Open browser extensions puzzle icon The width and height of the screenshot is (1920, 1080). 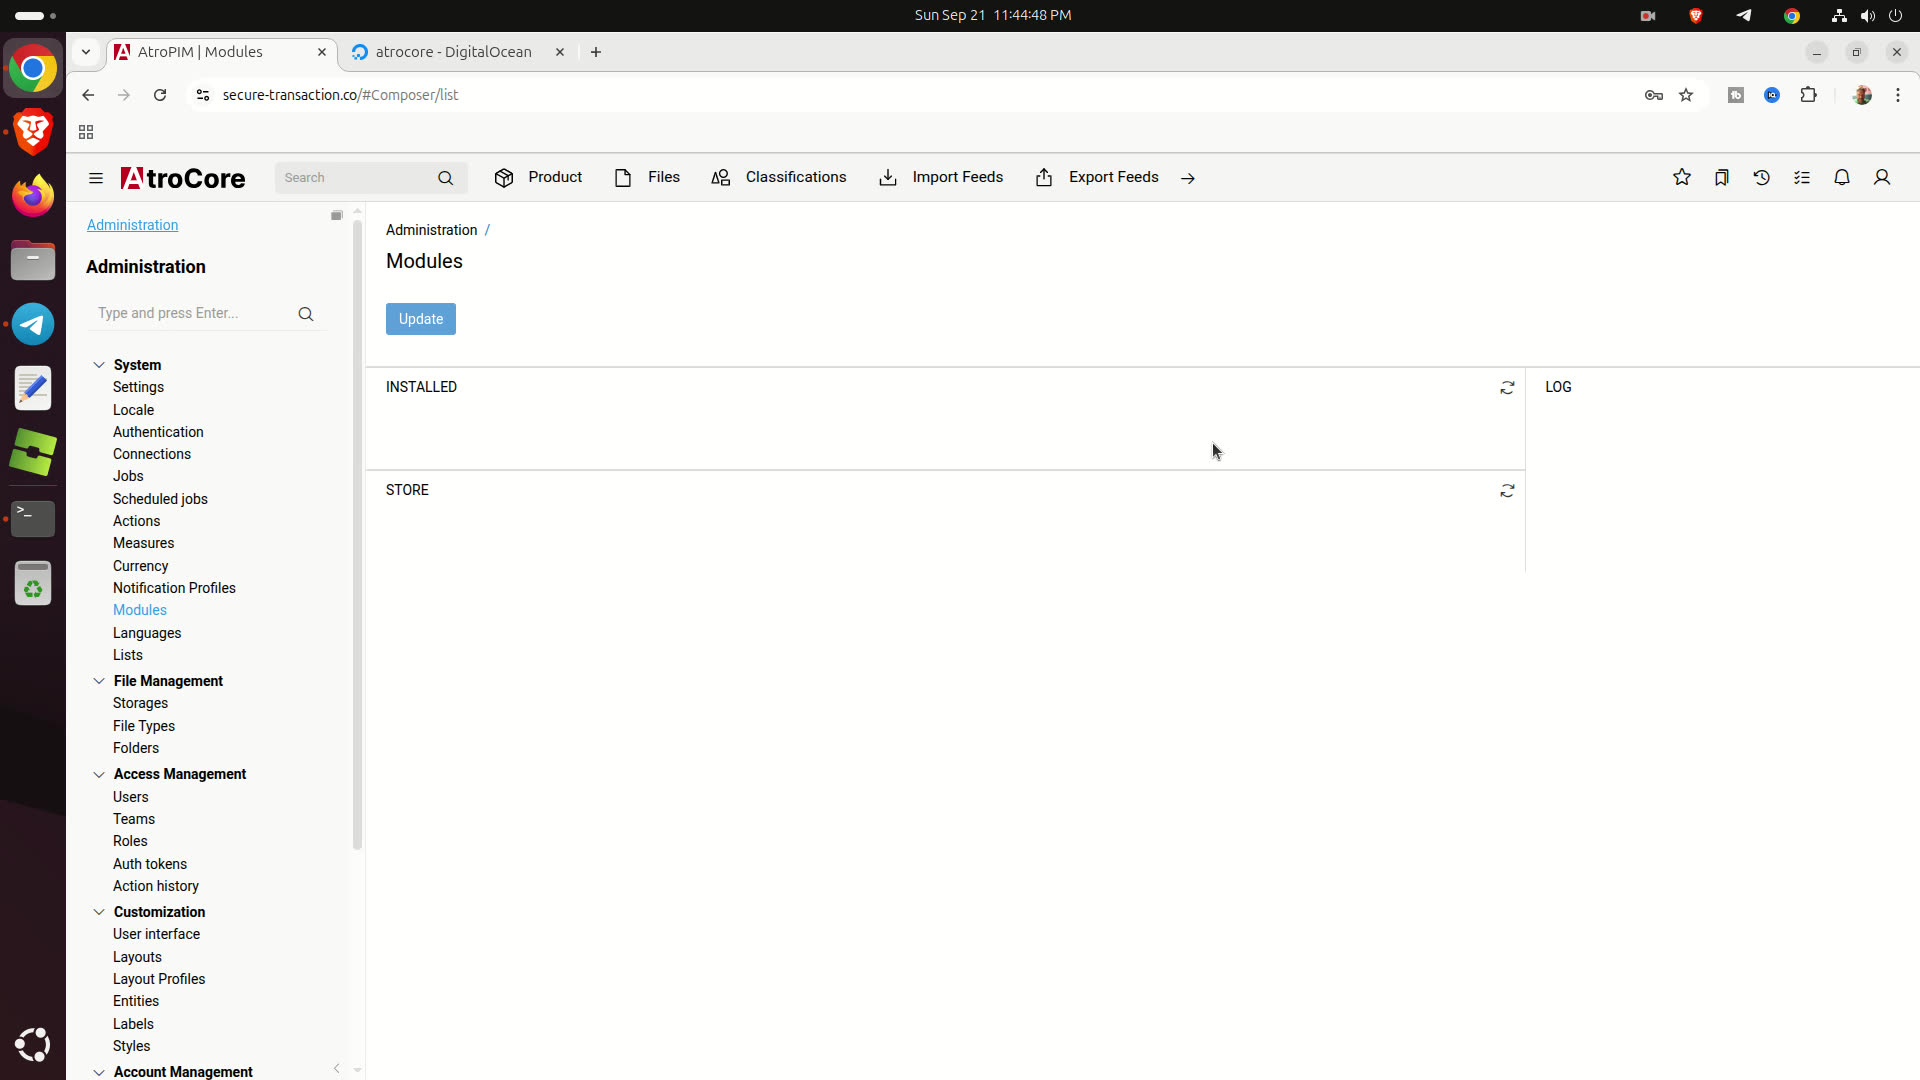point(1808,95)
